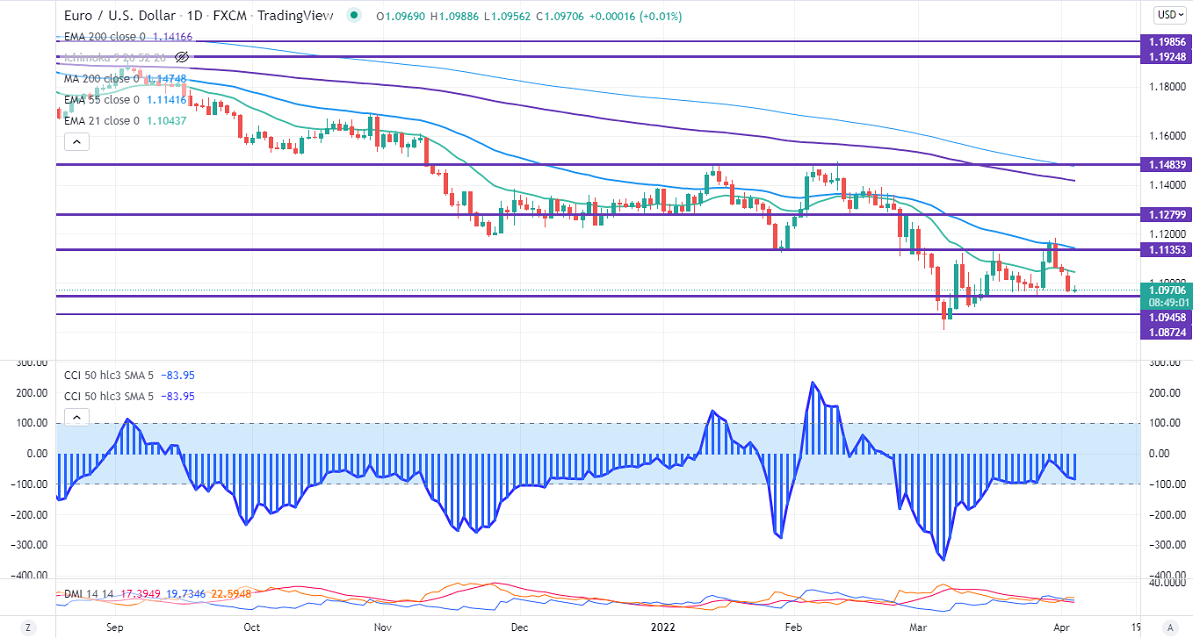Click the 1.16000 price axis tick

click(1166, 136)
